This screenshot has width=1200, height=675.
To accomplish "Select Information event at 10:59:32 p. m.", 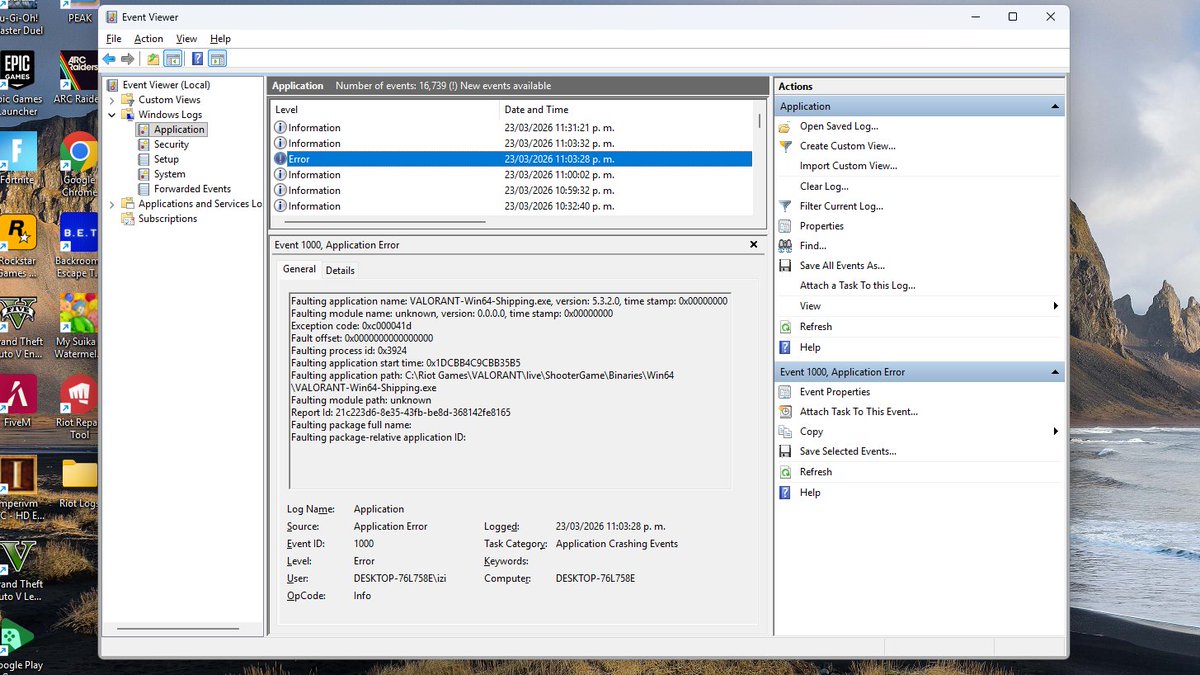I will [511, 190].
